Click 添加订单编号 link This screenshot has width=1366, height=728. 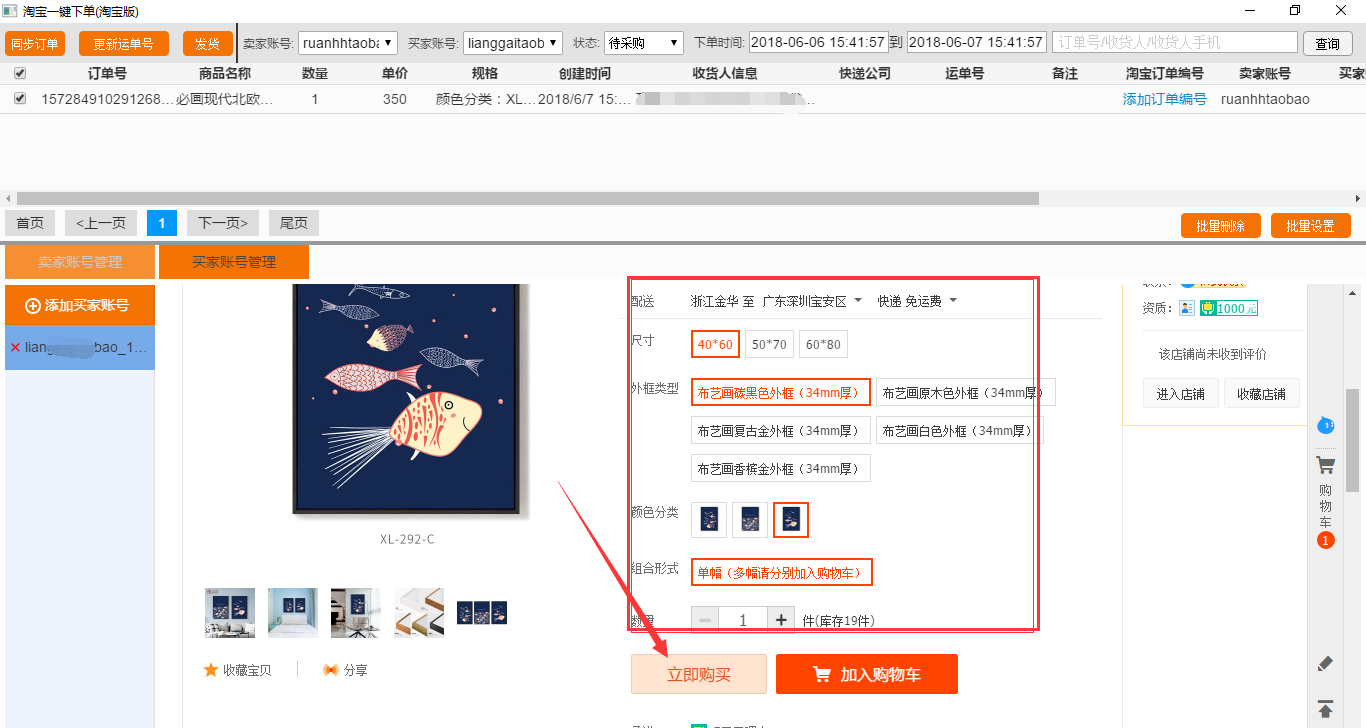(1165, 99)
